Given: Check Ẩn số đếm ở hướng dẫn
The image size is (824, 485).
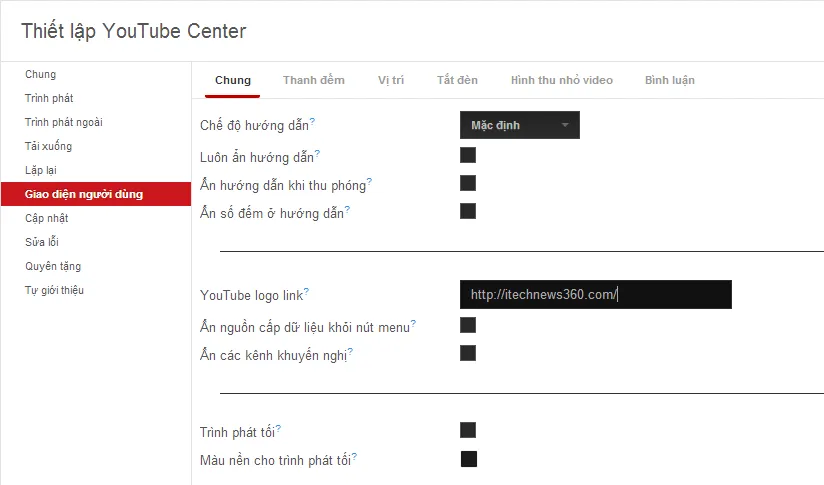Looking at the screenshot, I should coord(468,211).
